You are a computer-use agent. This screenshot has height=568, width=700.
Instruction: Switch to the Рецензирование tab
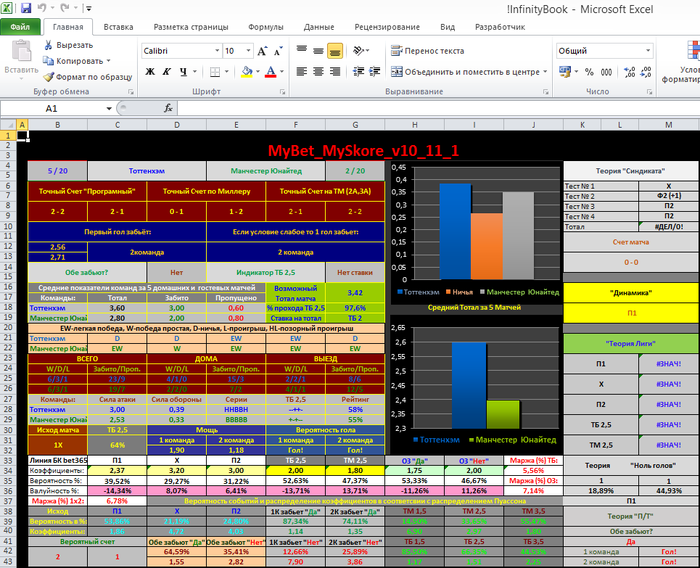tap(387, 27)
